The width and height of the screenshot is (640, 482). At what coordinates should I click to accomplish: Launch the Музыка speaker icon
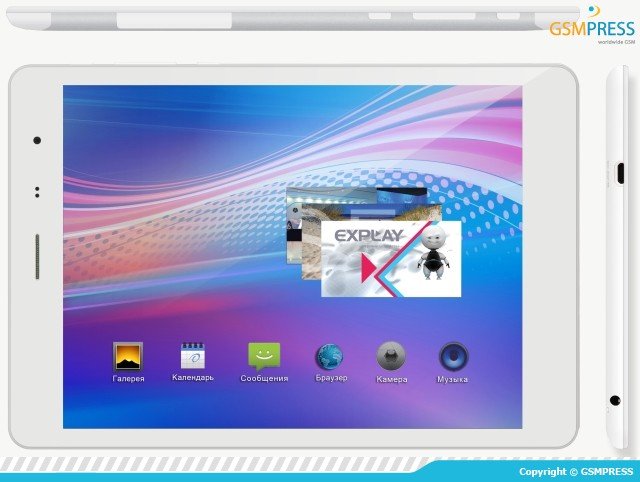click(x=453, y=357)
